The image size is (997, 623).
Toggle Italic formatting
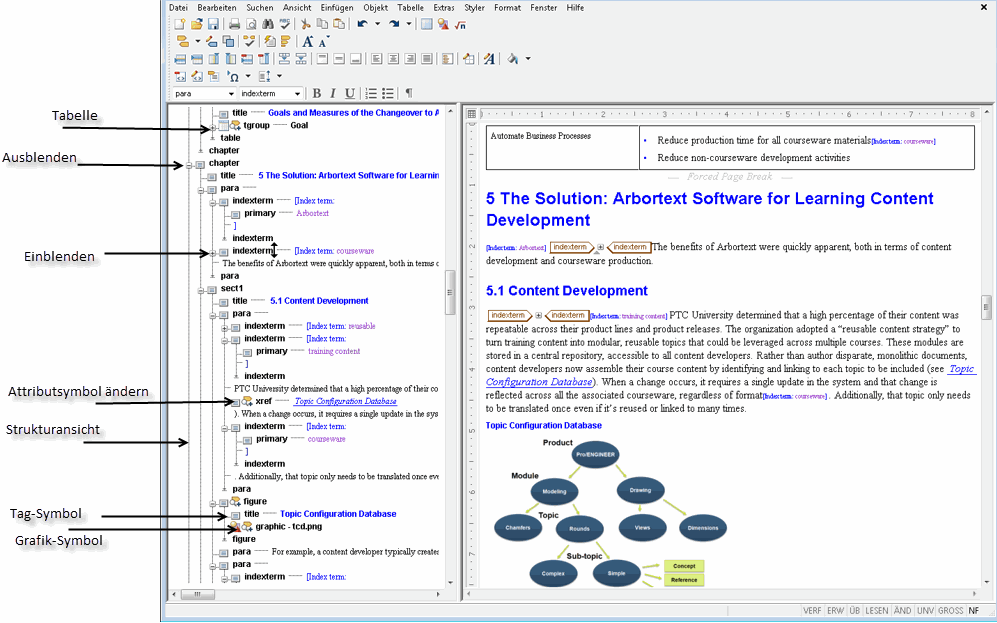[x=333, y=93]
